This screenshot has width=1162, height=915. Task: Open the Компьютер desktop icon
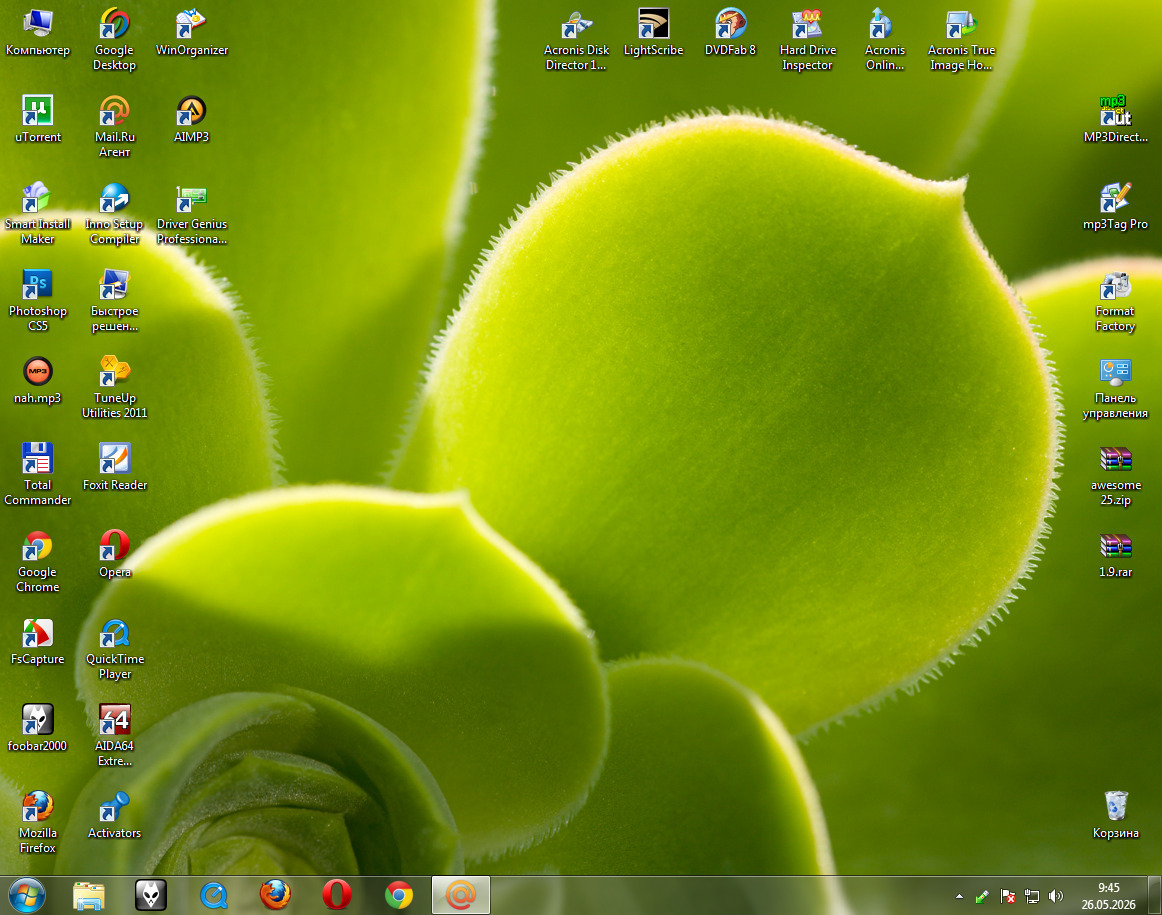coord(38,33)
